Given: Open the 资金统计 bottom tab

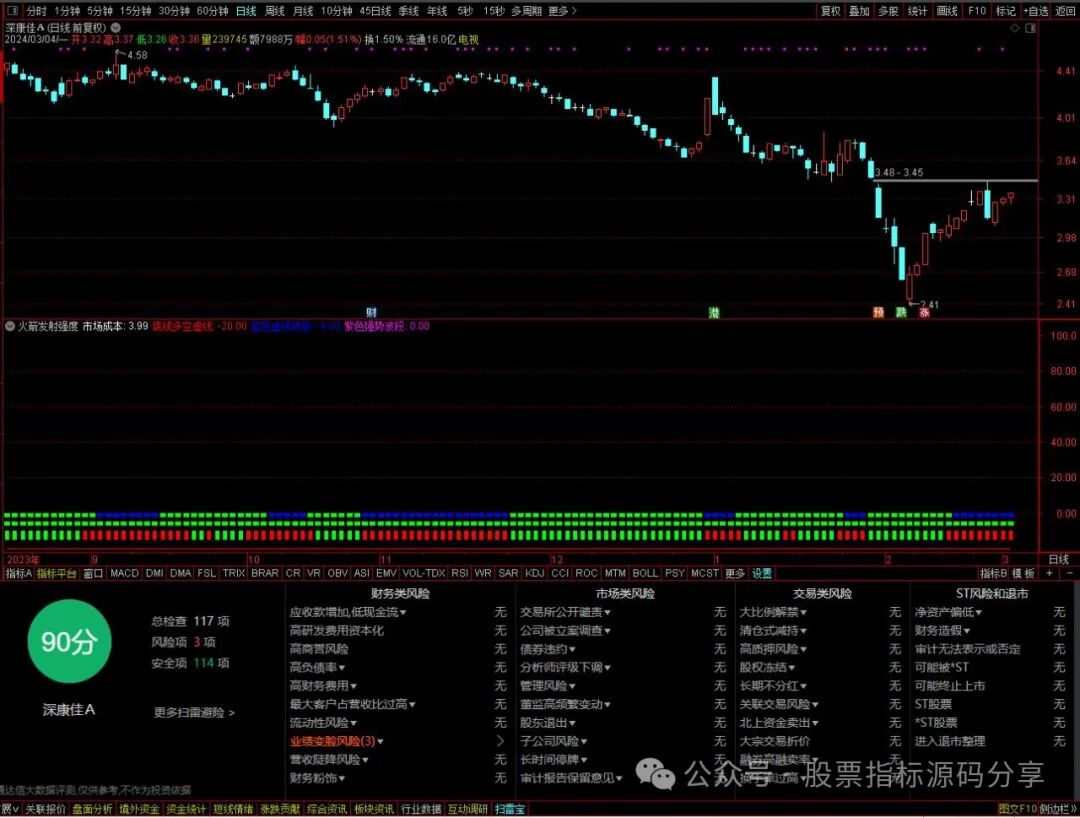Looking at the screenshot, I should click(x=185, y=809).
